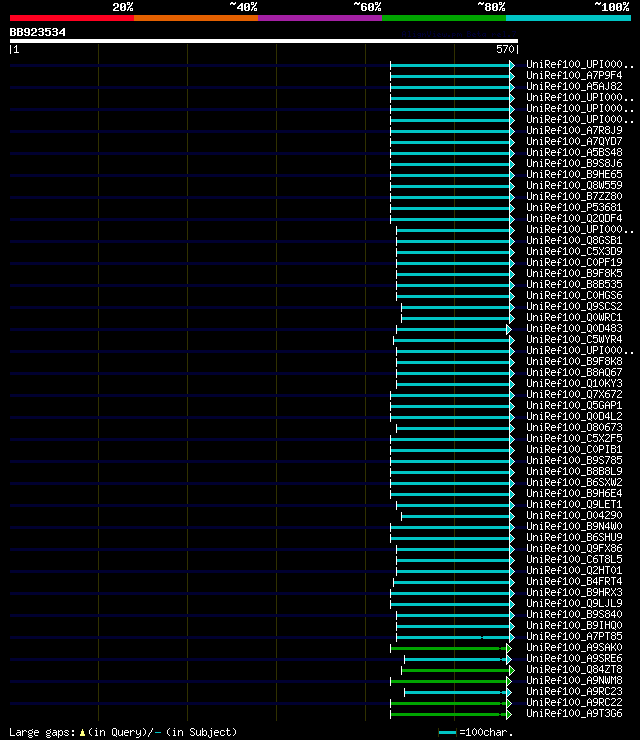Screen dimensions: 640x740
Task: Select the UniRef100_B9HE65 label
Action: click(x=574, y=175)
